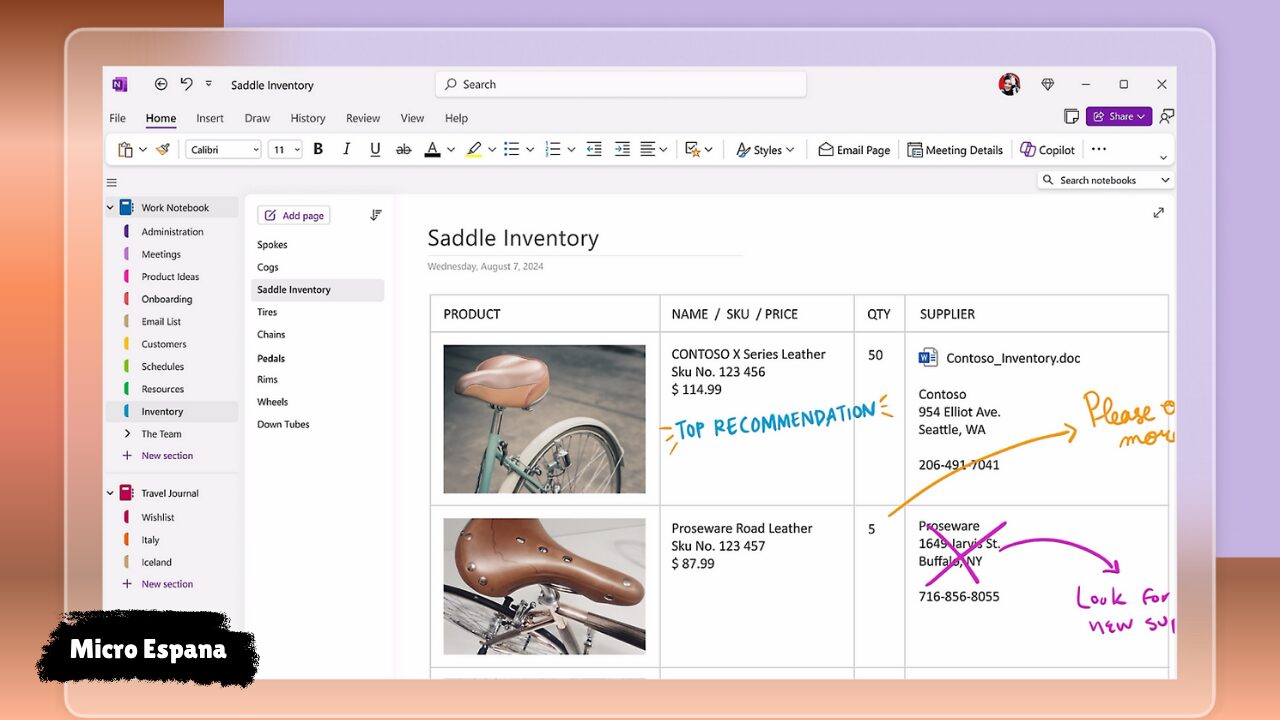Screen dimensions: 1280x720
Task: Click the Decrease Indent icon
Action: click(x=594, y=149)
